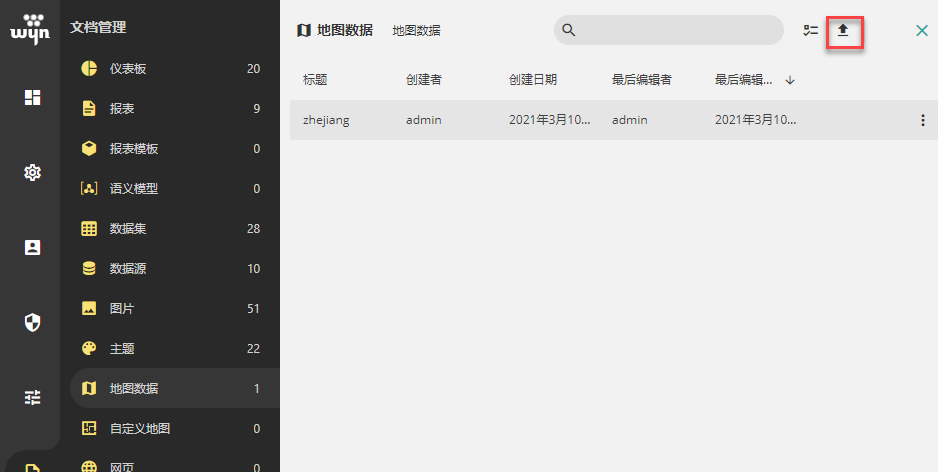
Task: Click the count 22 beside 主题
Action: [x=254, y=348]
